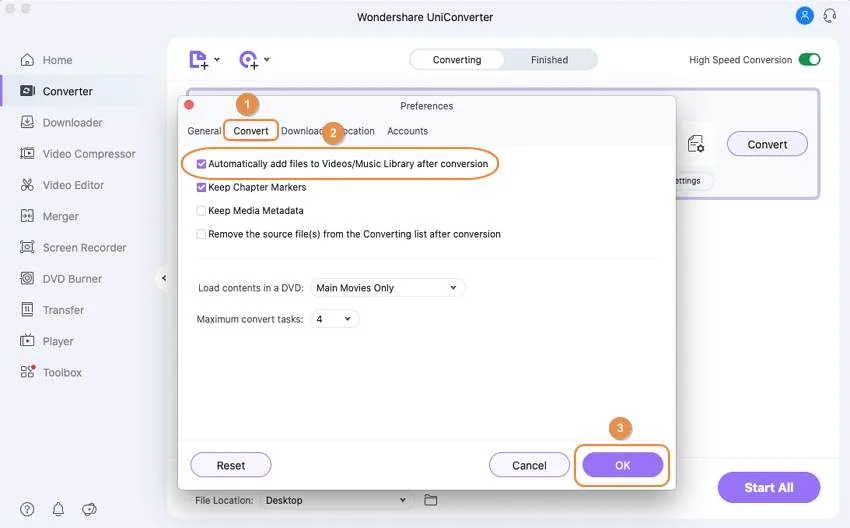Image resolution: width=850 pixels, height=528 pixels.
Task: Switch to the General preferences tab
Action: [x=204, y=131]
